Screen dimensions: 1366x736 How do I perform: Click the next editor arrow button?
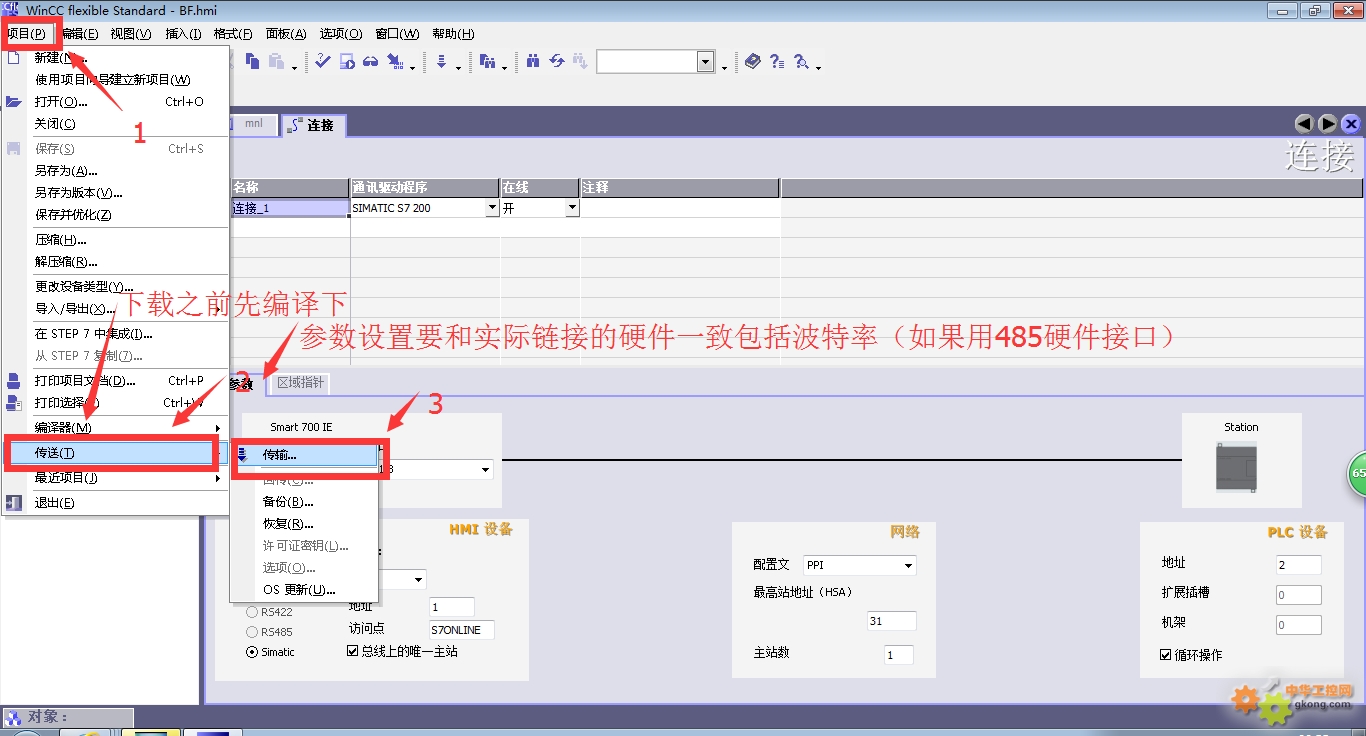tap(1328, 124)
